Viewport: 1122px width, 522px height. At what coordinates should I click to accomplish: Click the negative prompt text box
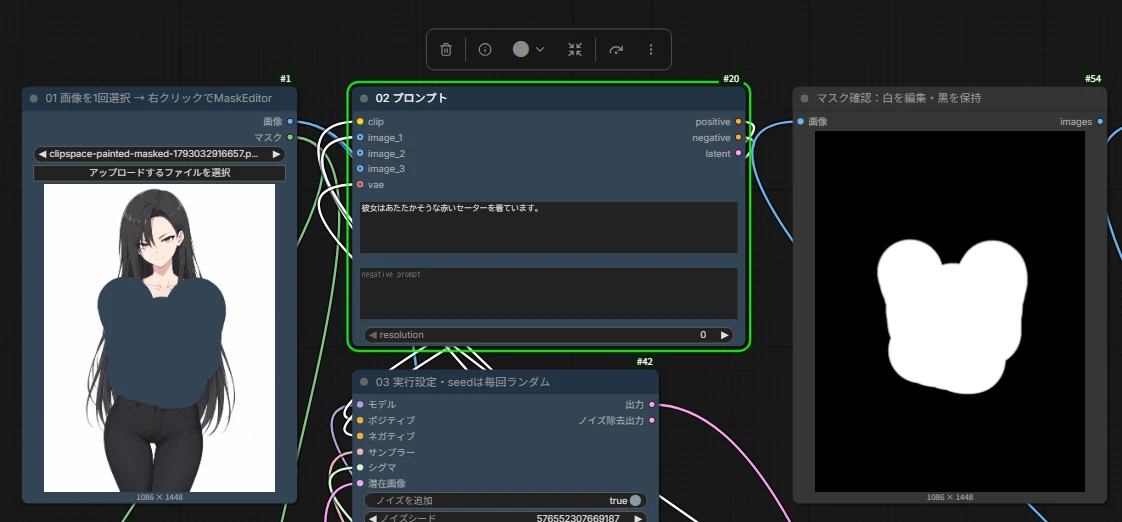548,293
